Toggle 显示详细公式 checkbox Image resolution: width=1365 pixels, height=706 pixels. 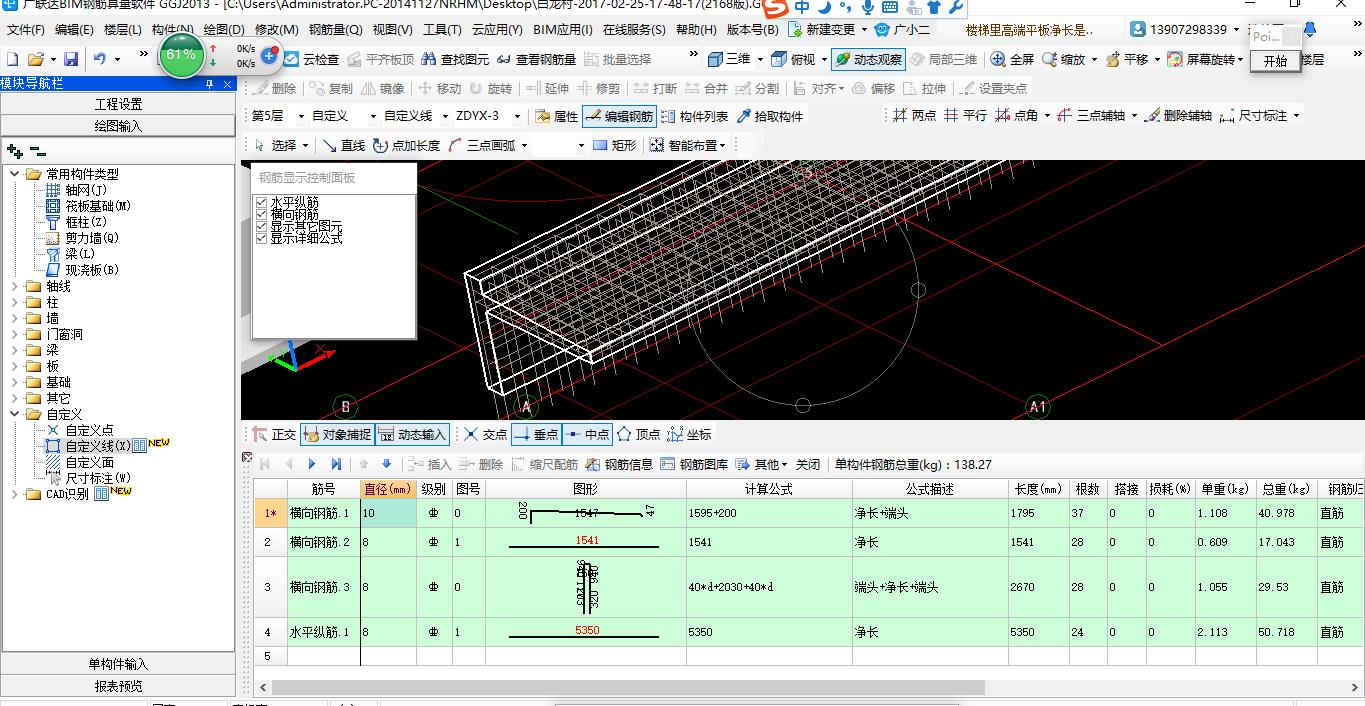[x=262, y=239]
